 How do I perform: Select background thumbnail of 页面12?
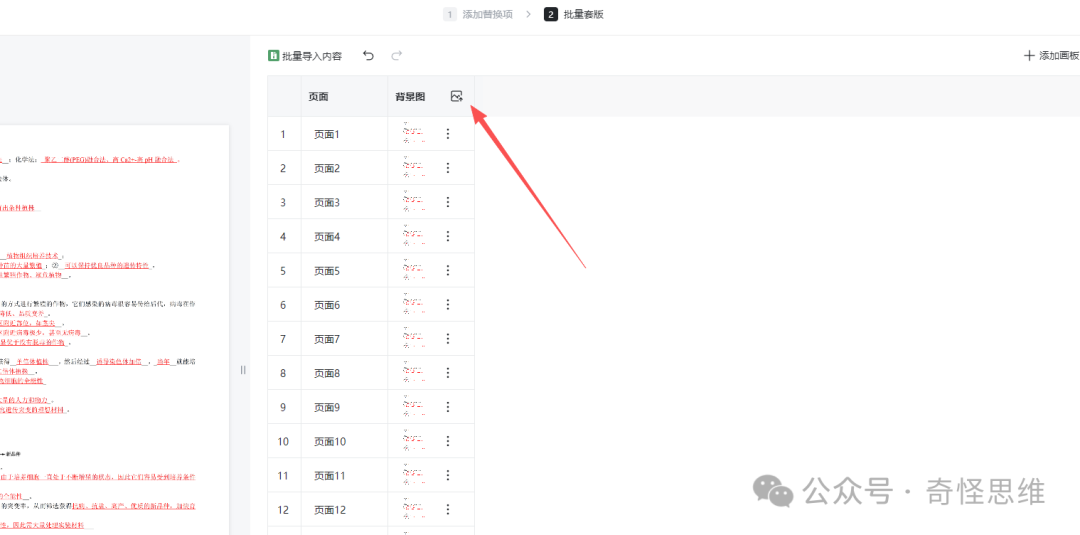(414, 510)
